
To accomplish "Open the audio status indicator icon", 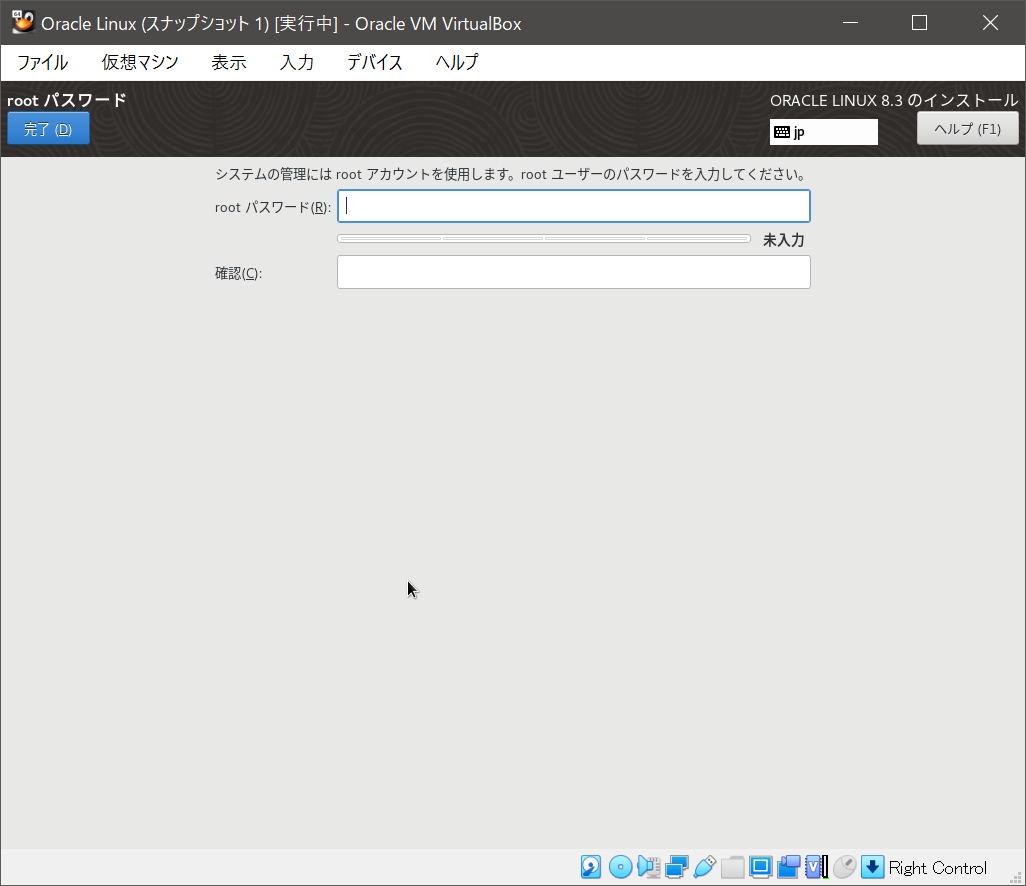I will tap(648, 867).
